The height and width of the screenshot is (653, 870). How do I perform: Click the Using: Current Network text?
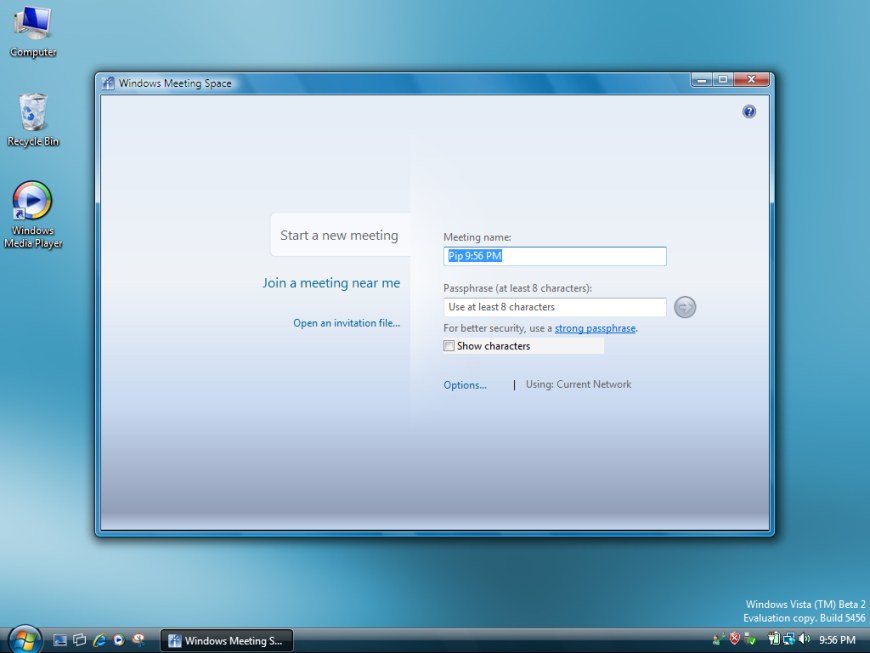click(x=578, y=384)
